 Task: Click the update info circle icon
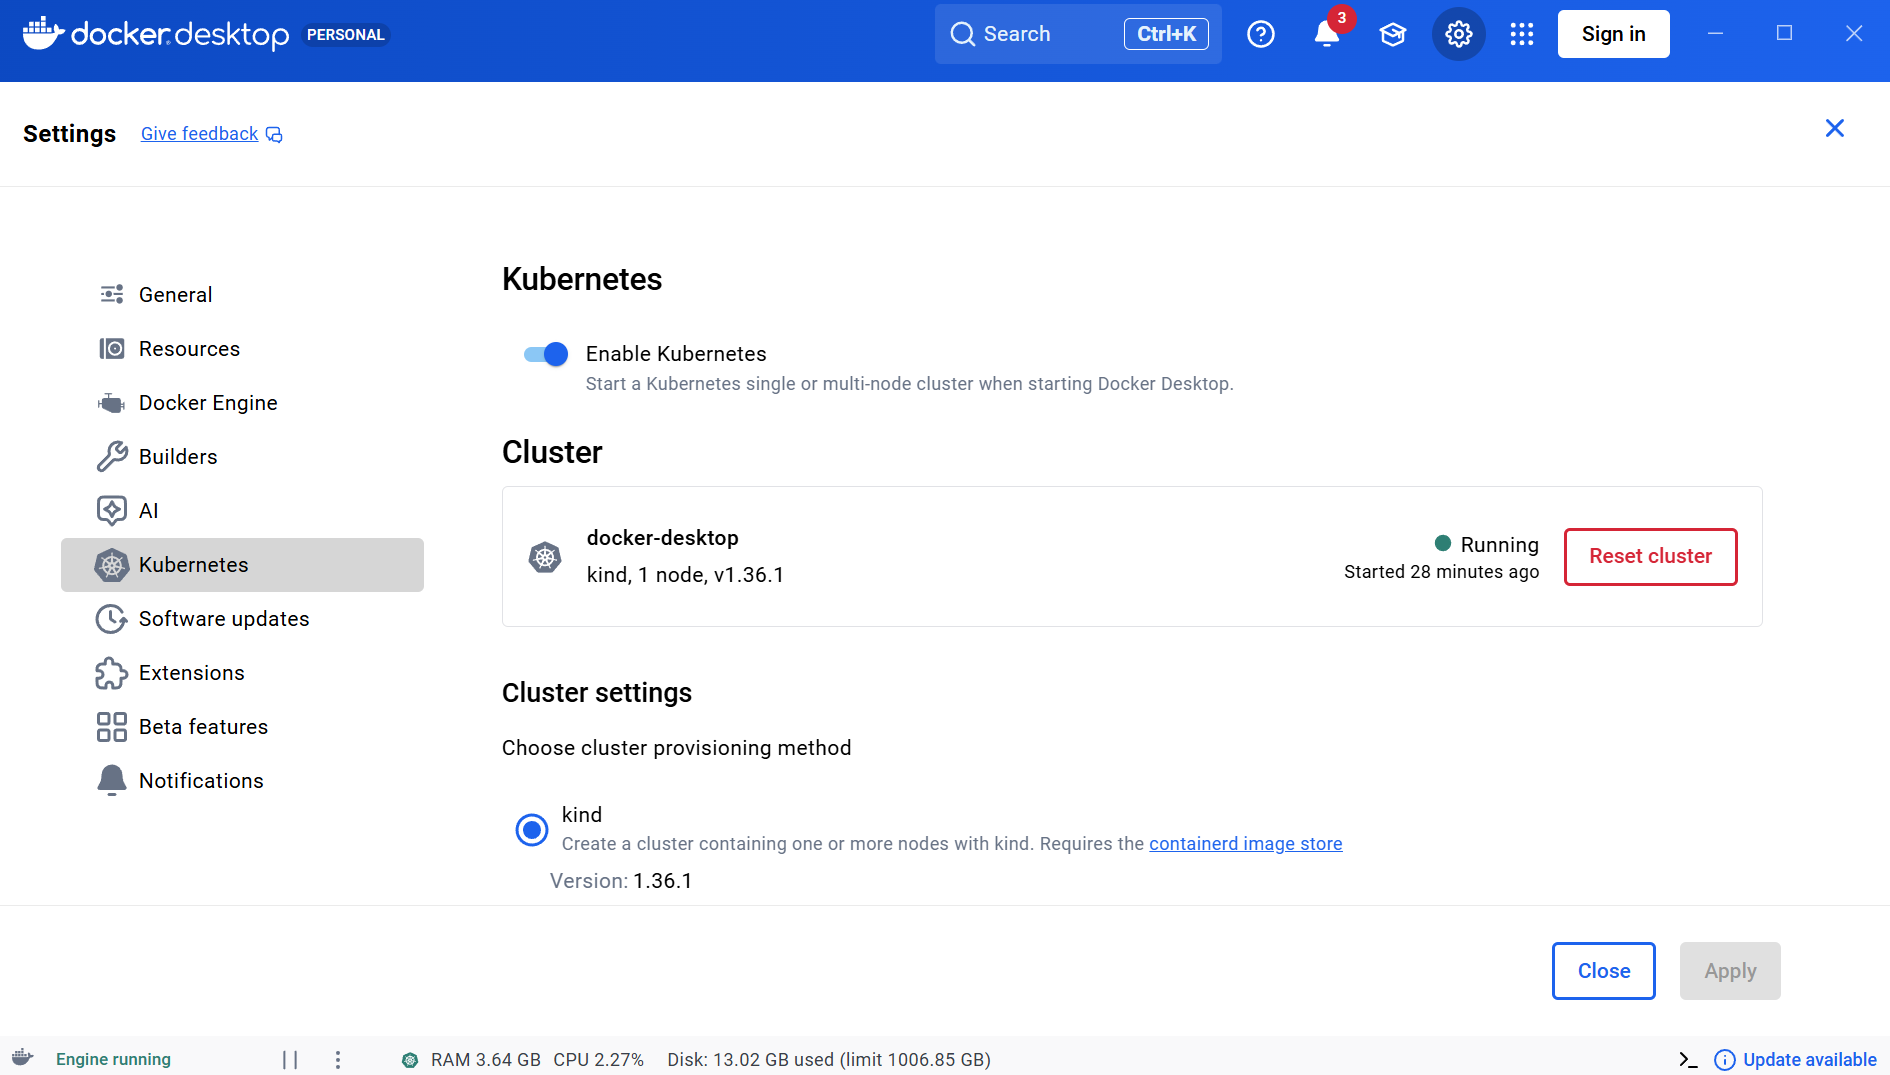(x=1725, y=1059)
